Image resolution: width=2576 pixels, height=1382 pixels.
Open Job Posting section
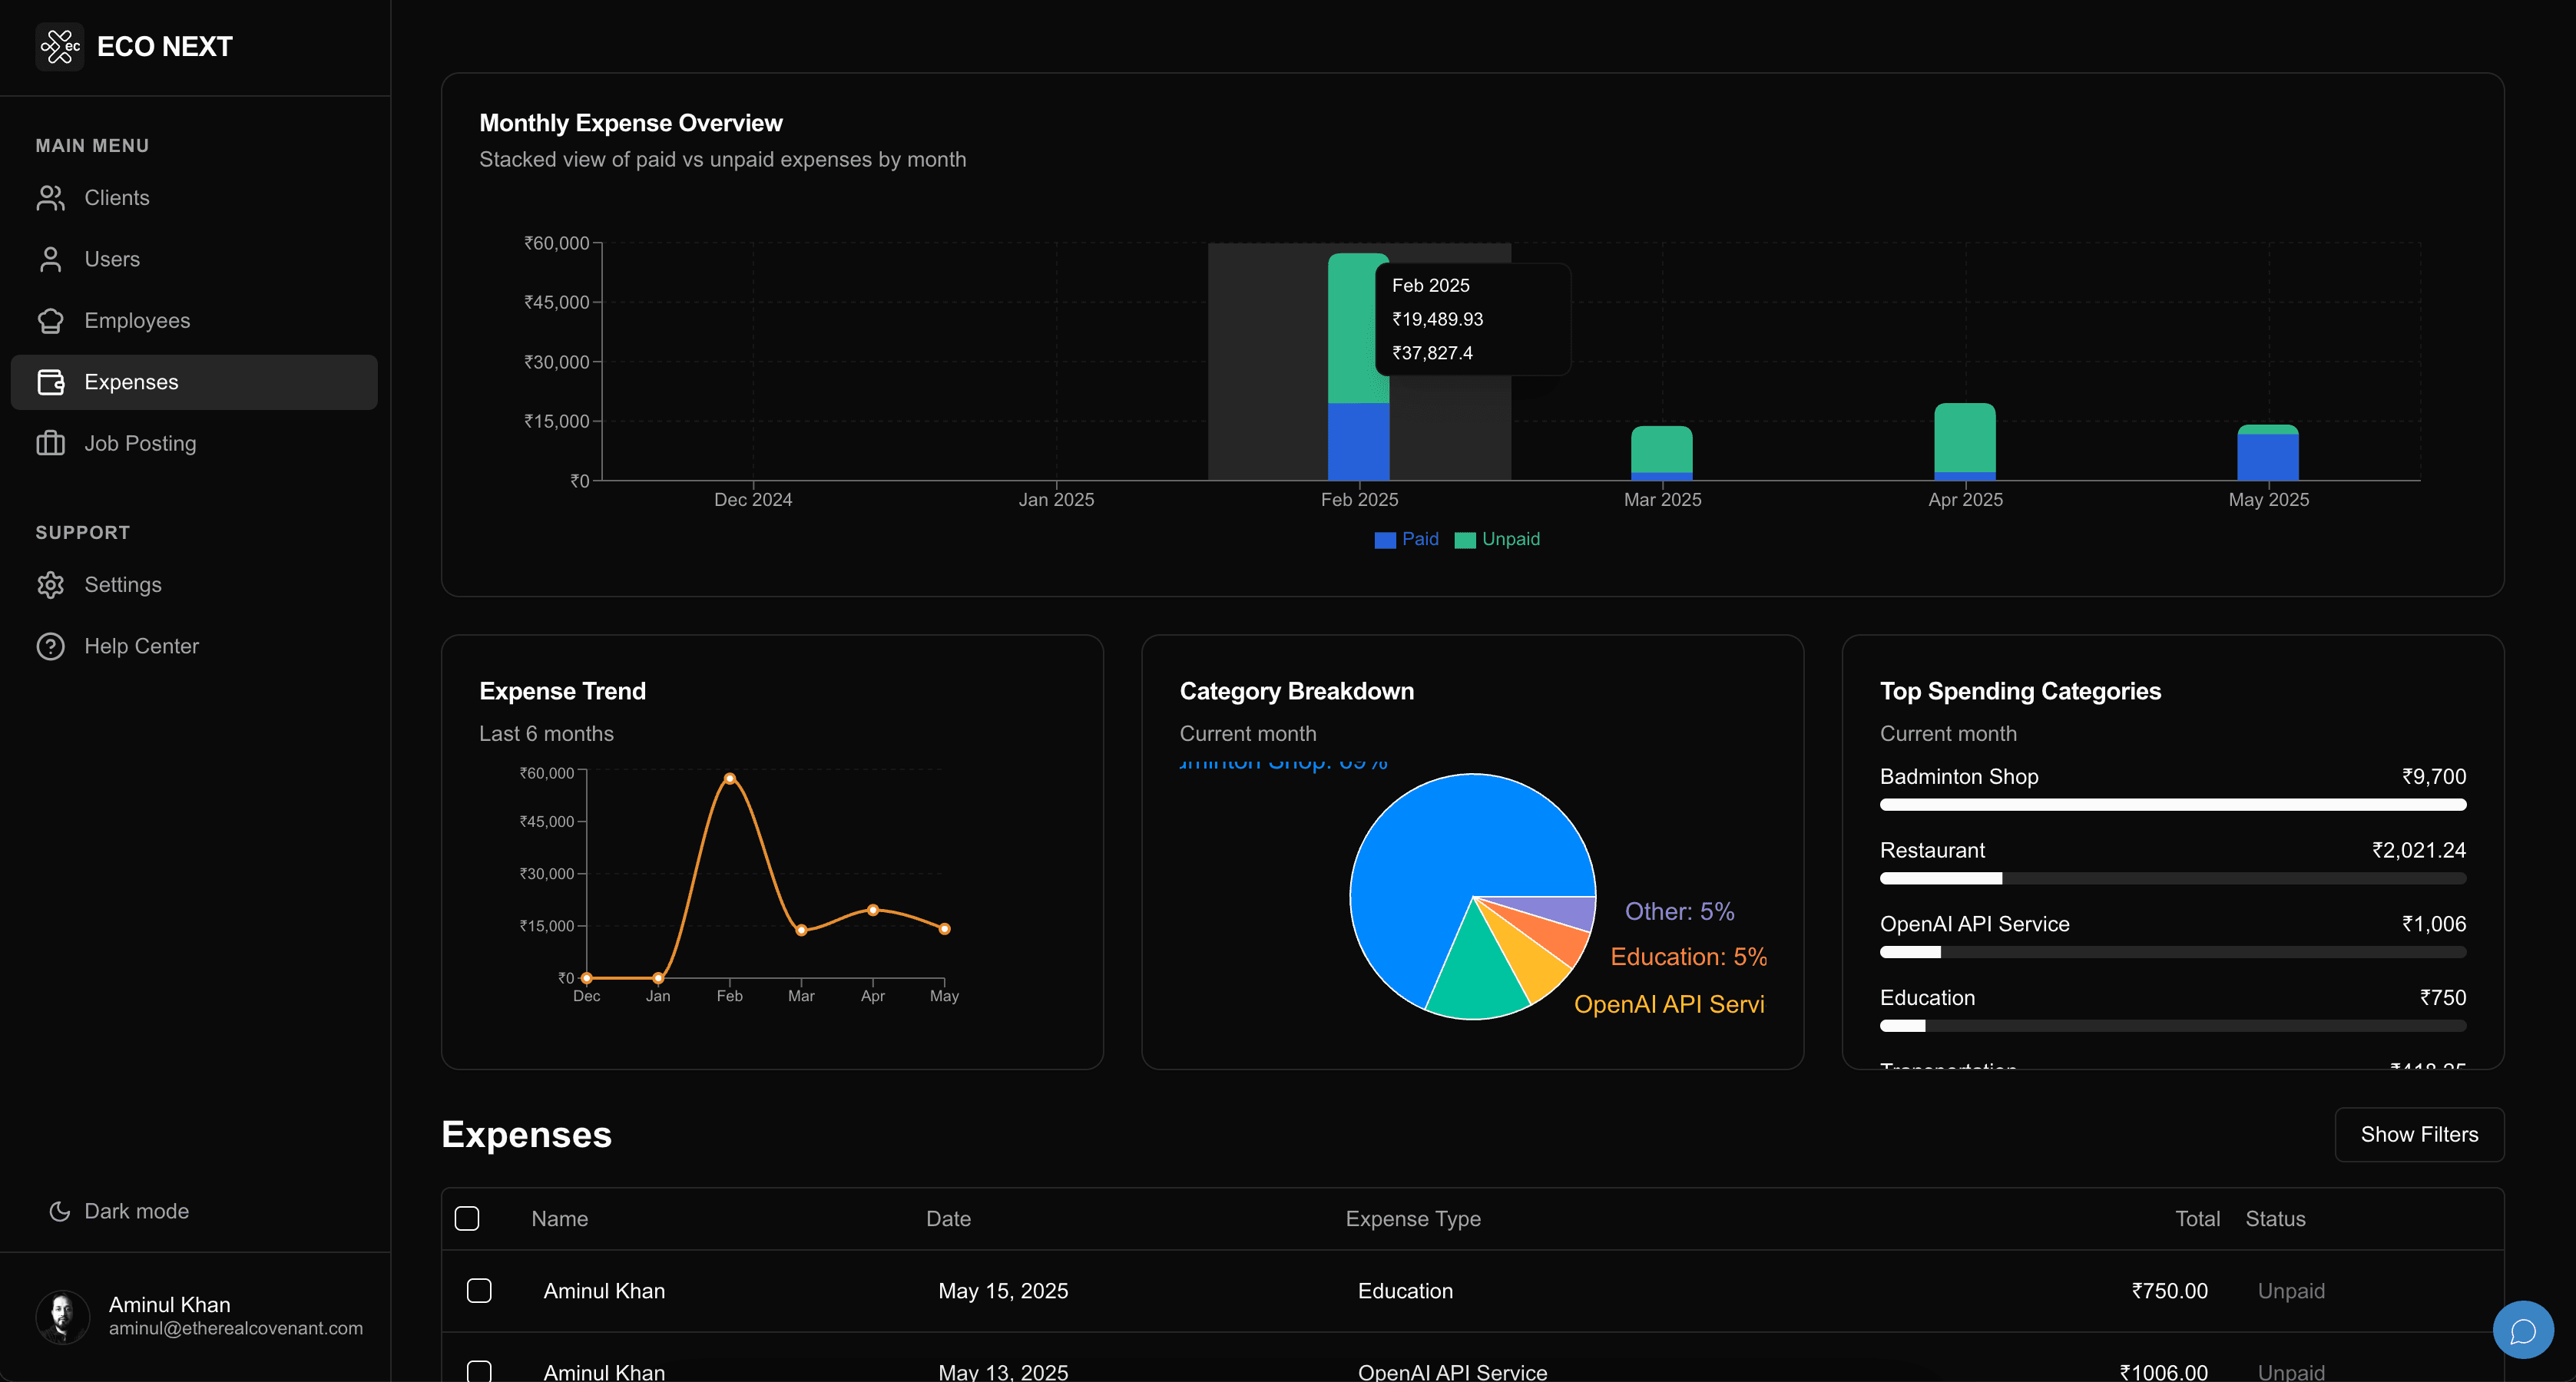[x=194, y=443]
